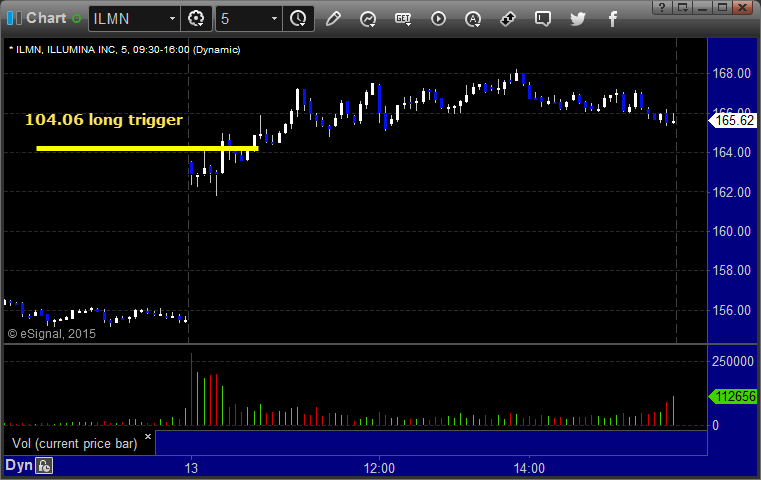
Task: Click the 250000 volume axis label
Action: click(x=732, y=362)
